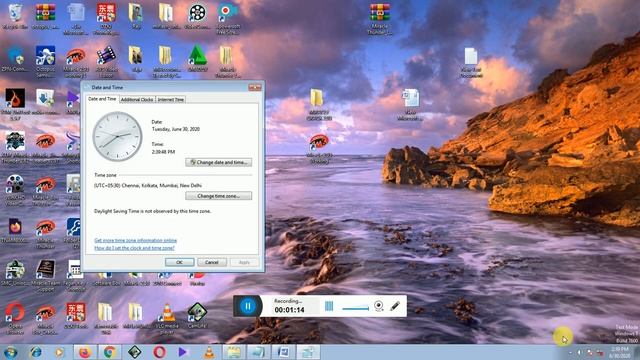
Task: Open the File Explorer taskbar button
Action: click(x=233, y=352)
